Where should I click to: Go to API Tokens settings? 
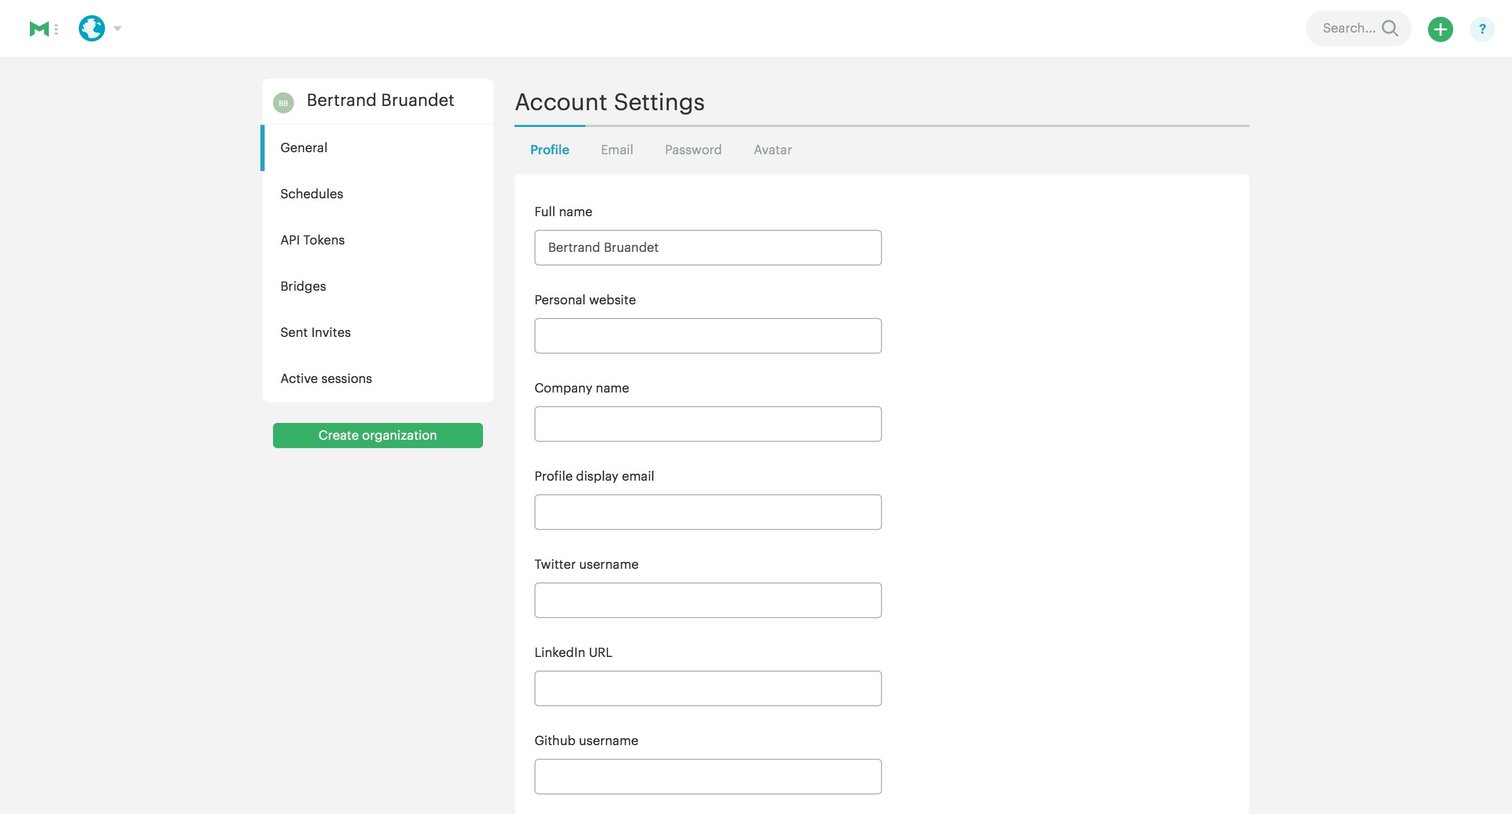378,240
